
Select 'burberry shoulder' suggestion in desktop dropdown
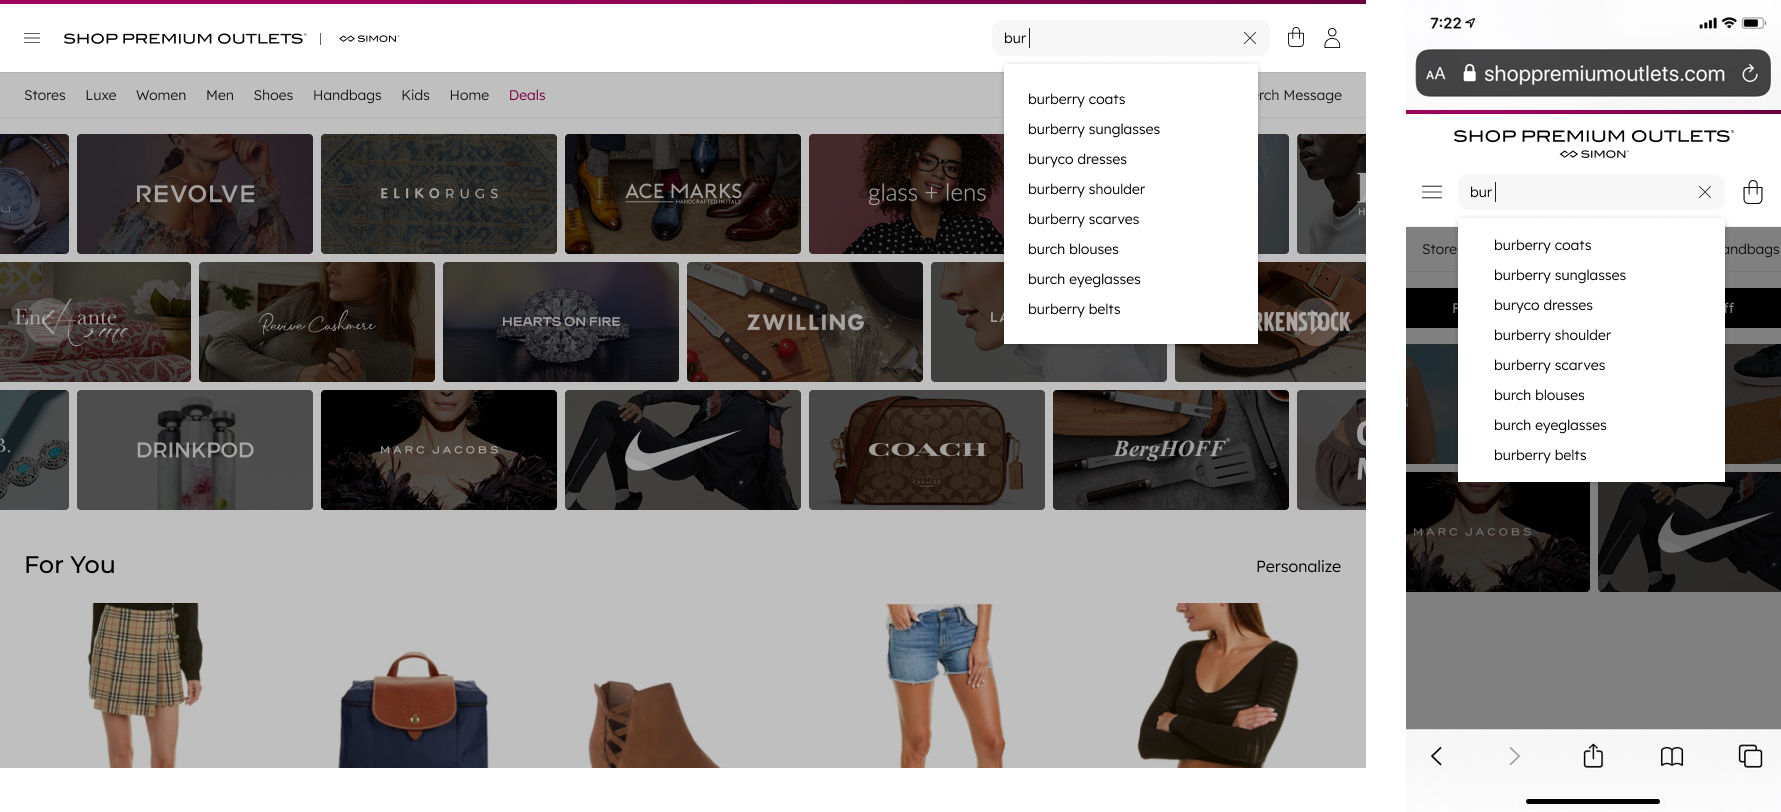1086,189
